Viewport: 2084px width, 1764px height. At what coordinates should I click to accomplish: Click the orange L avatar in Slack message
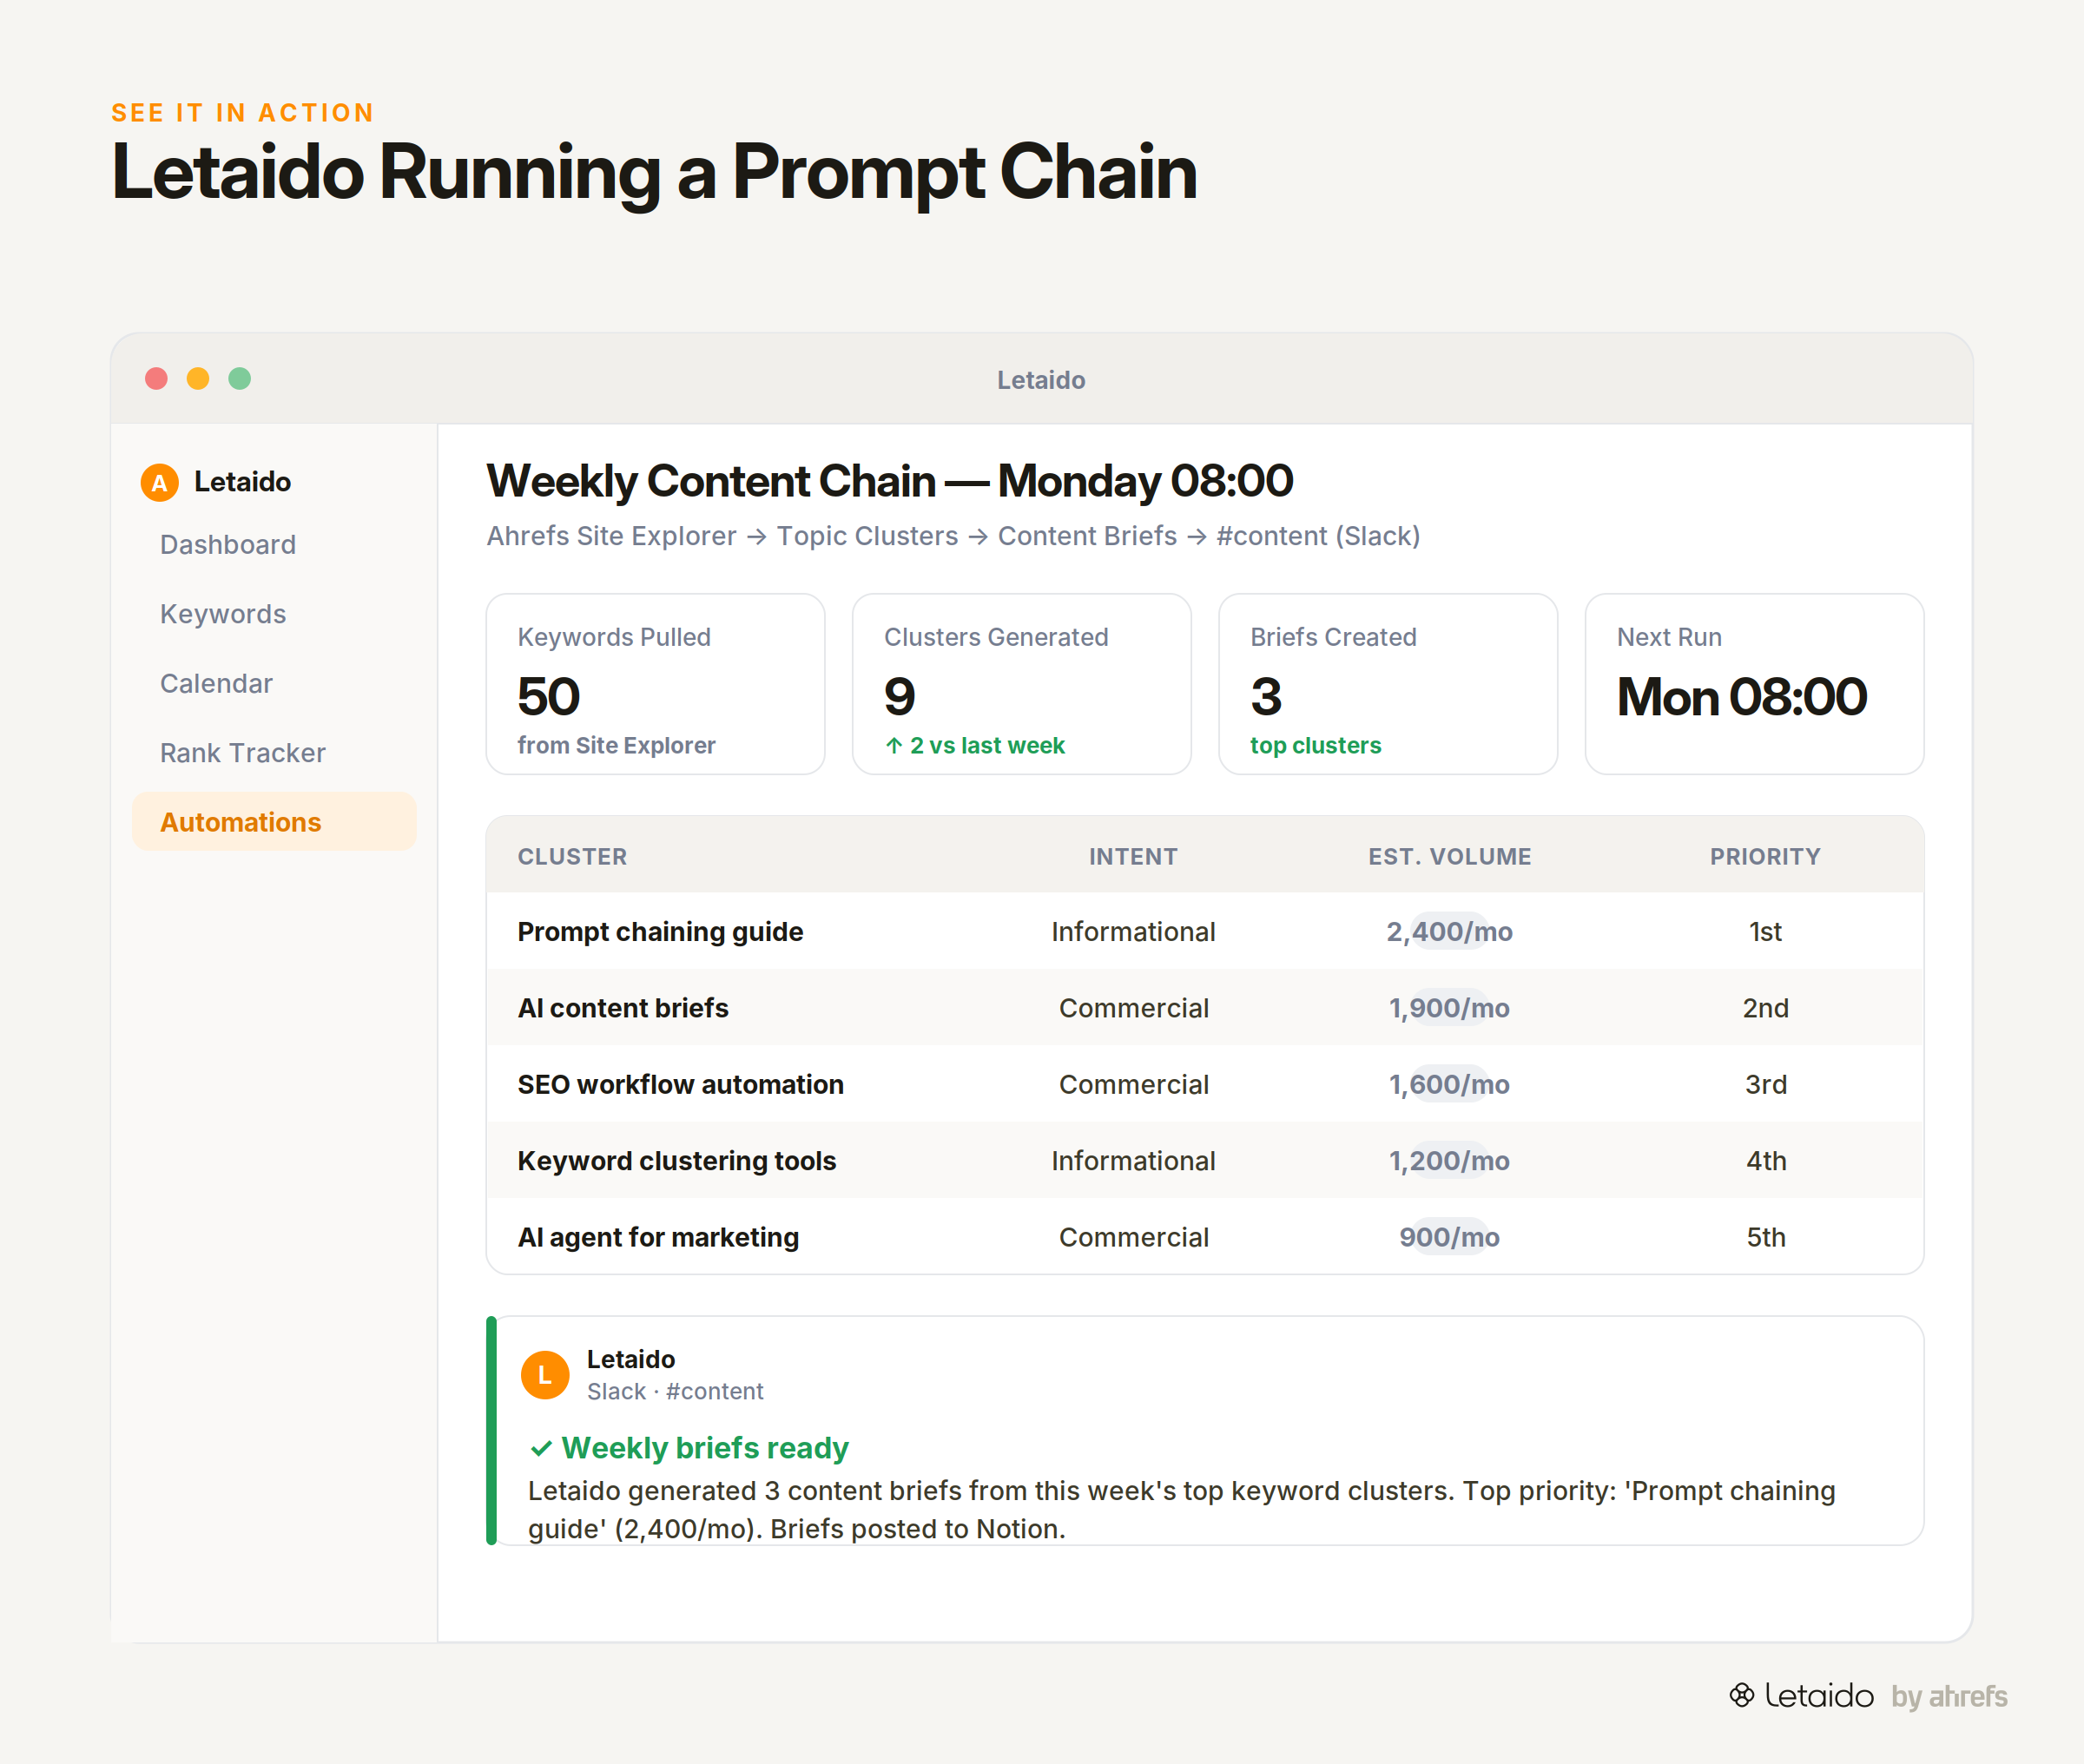coord(545,1375)
